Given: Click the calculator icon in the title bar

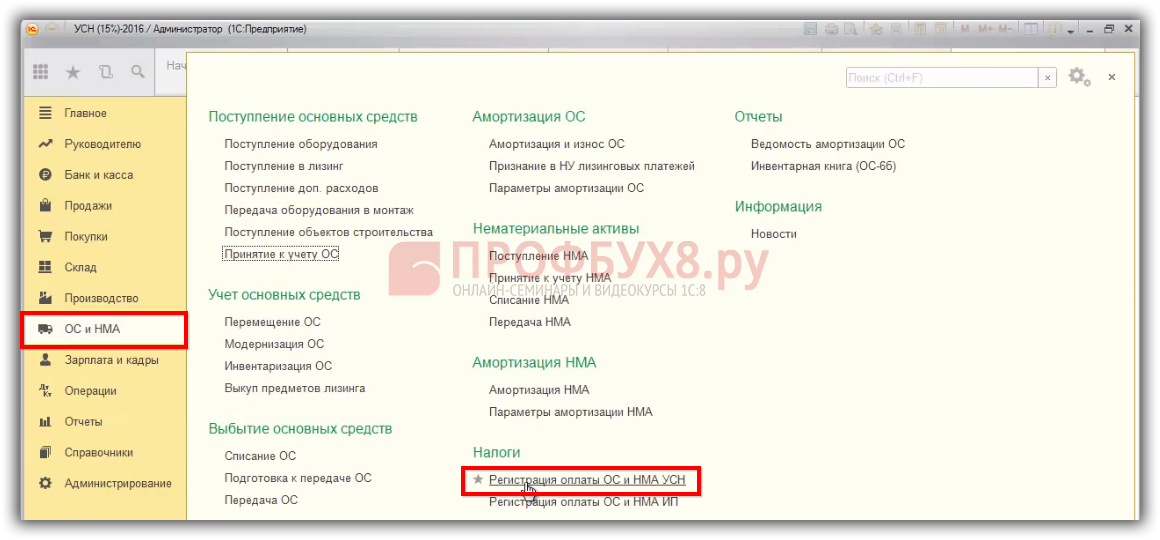Looking at the screenshot, I should 918,29.
